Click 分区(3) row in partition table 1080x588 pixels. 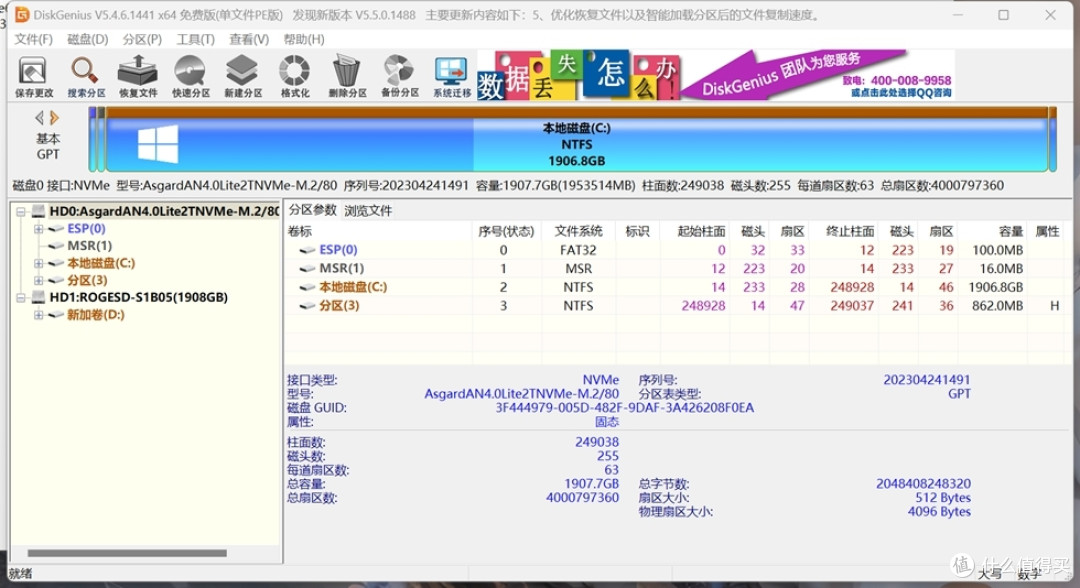[x=675, y=306]
